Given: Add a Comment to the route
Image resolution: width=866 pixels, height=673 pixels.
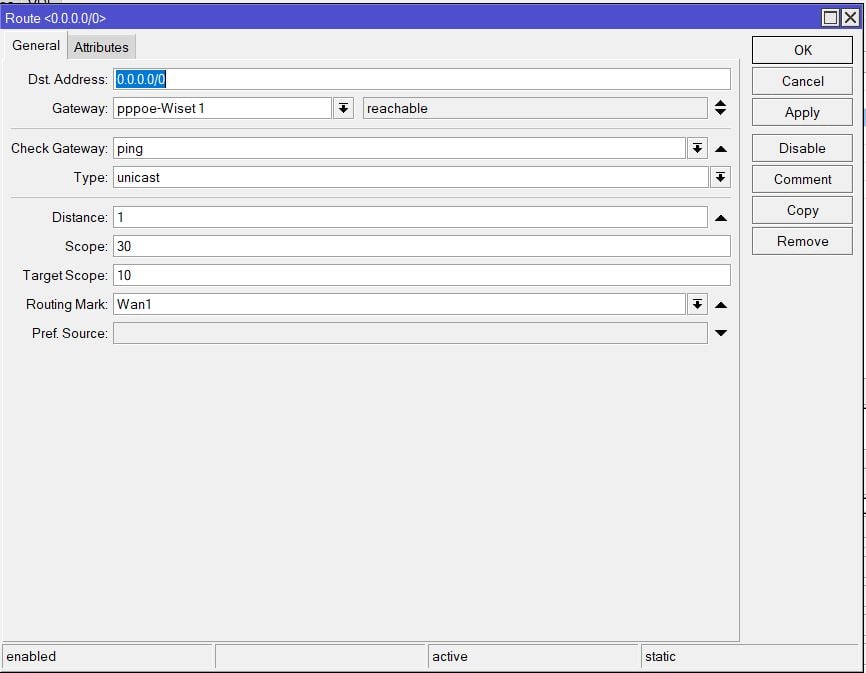Looking at the screenshot, I should click(x=802, y=179).
